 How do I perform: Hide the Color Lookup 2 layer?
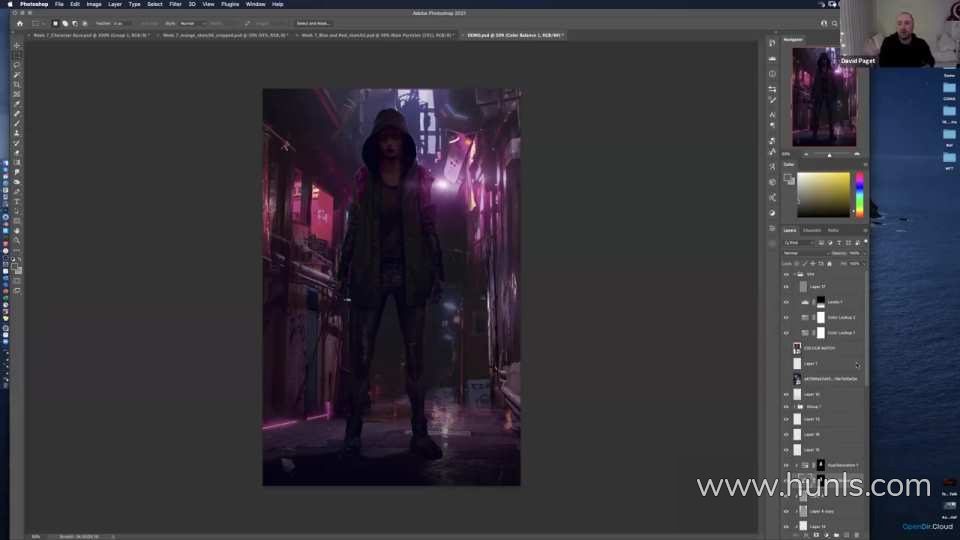tap(786, 317)
